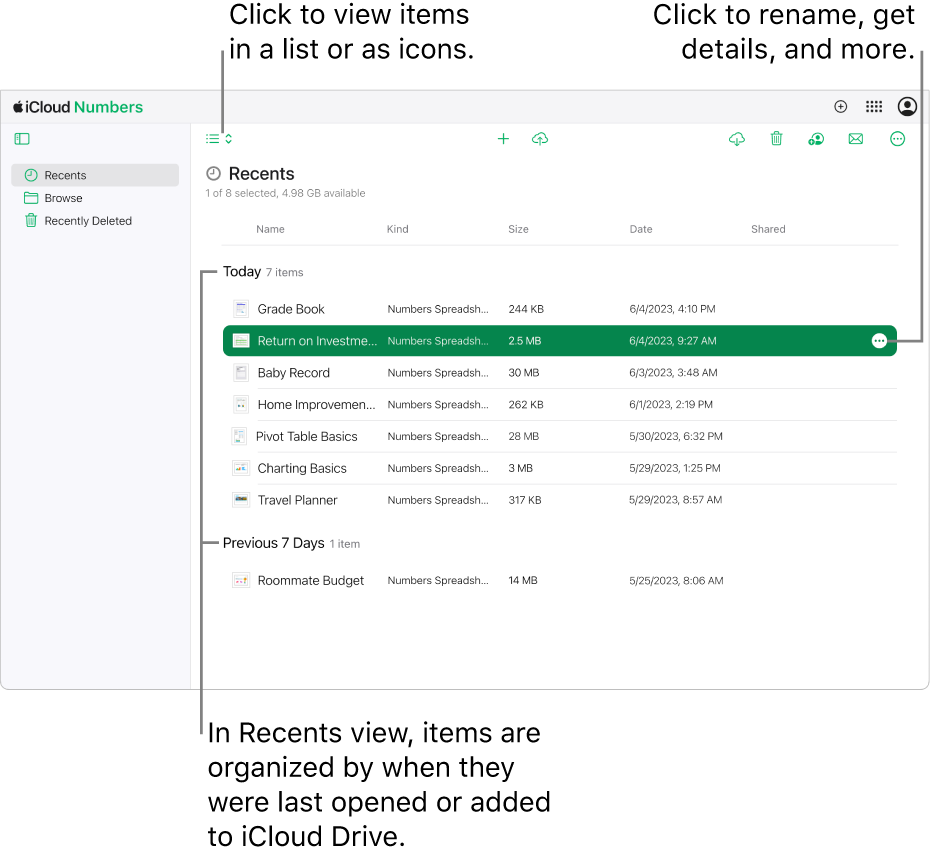Click the Home Improvement file thumbnail
The height and width of the screenshot is (860, 932).
(x=241, y=405)
